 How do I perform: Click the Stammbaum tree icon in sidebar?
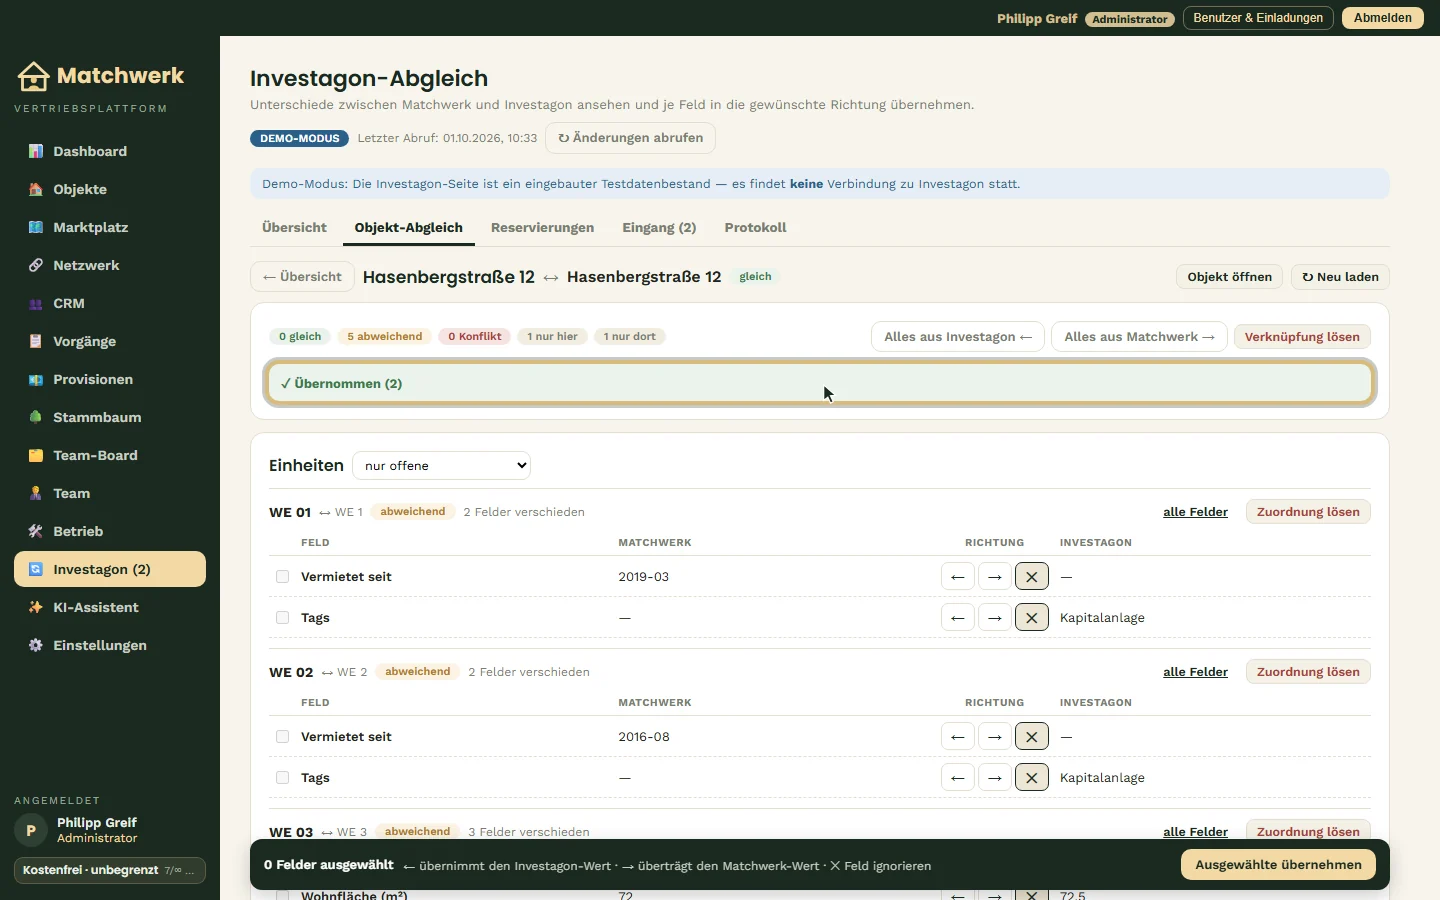[x=36, y=417]
